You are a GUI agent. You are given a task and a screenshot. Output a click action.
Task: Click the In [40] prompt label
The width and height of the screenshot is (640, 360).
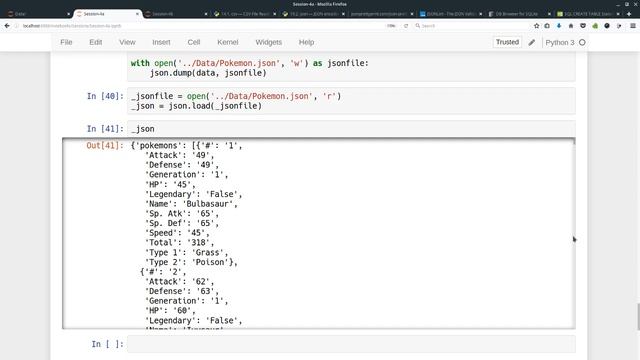click(105, 96)
